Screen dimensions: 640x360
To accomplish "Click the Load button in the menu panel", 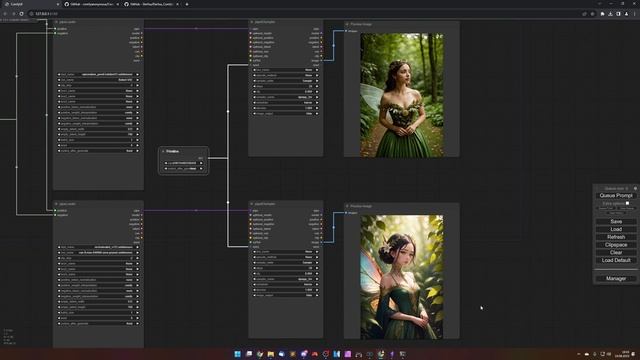I will [616, 229].
